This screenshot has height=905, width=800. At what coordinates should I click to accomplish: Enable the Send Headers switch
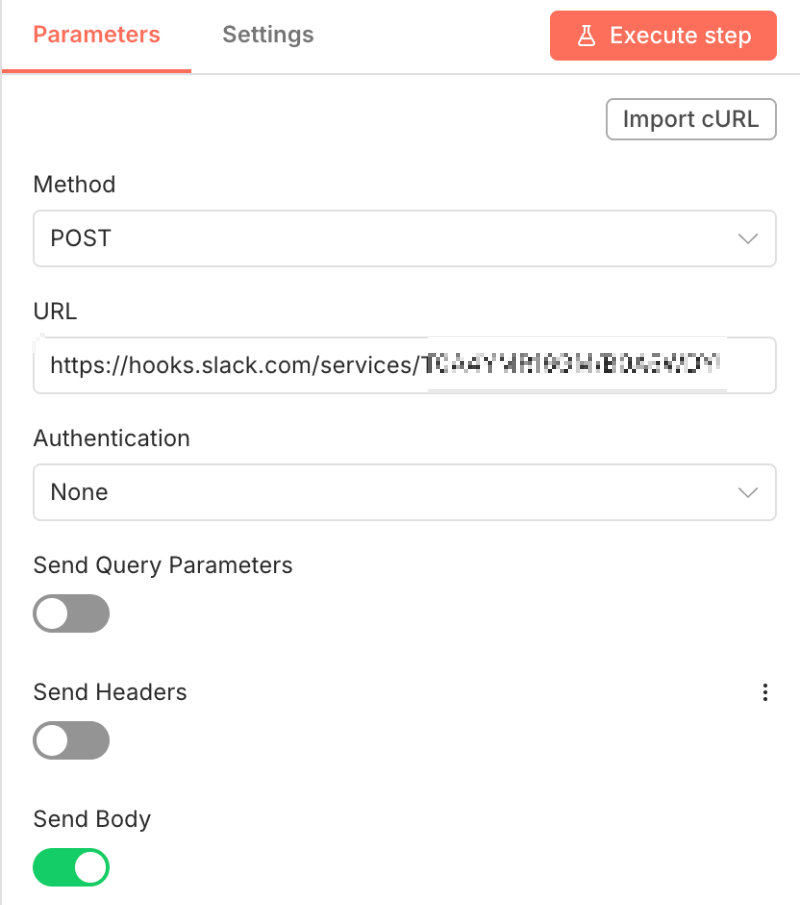71,740
